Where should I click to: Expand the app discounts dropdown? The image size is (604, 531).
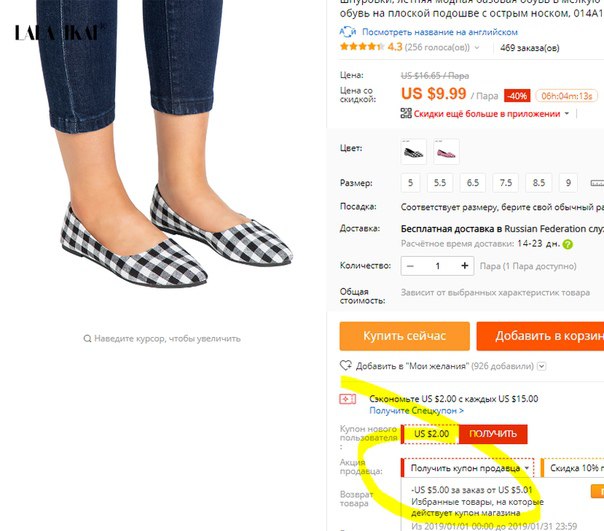pos(567,114)
